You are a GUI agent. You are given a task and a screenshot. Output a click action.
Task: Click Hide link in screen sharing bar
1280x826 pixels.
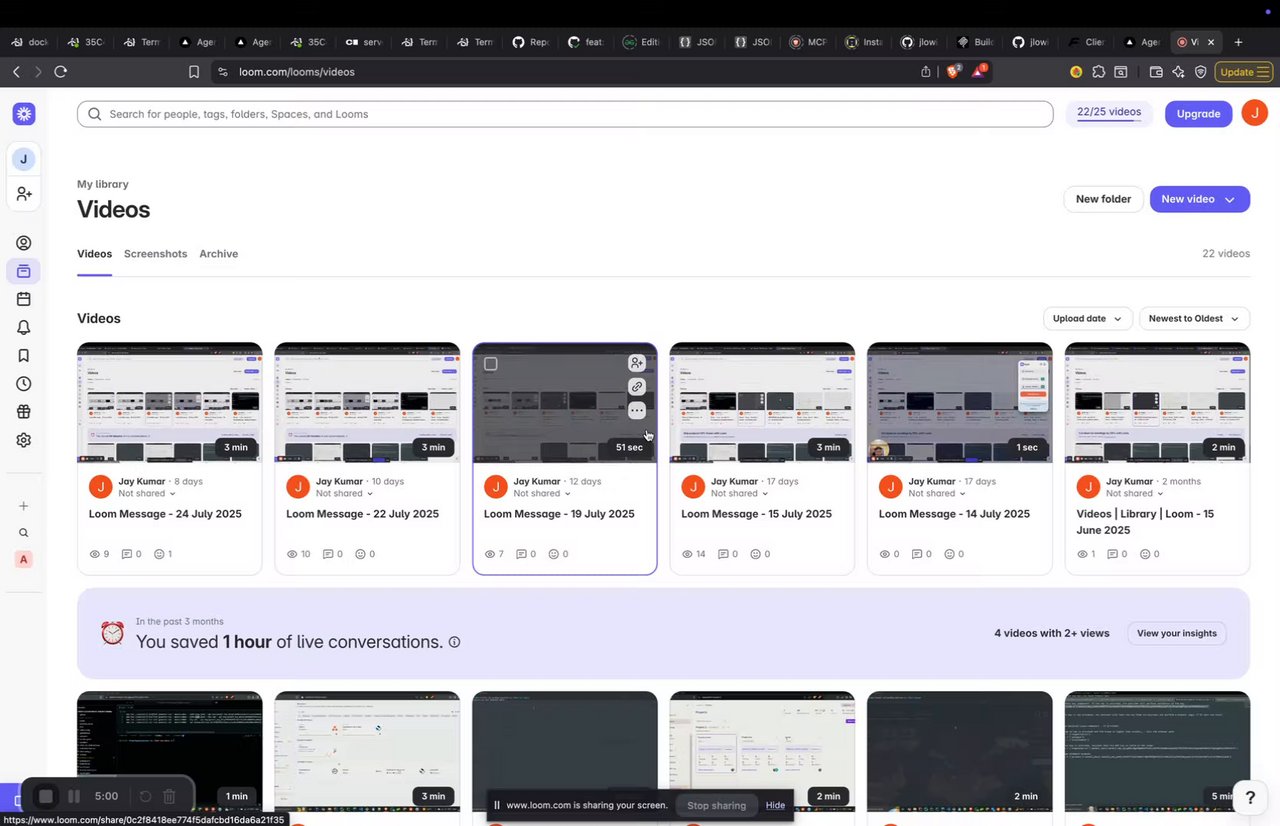(x=775, y=805)
